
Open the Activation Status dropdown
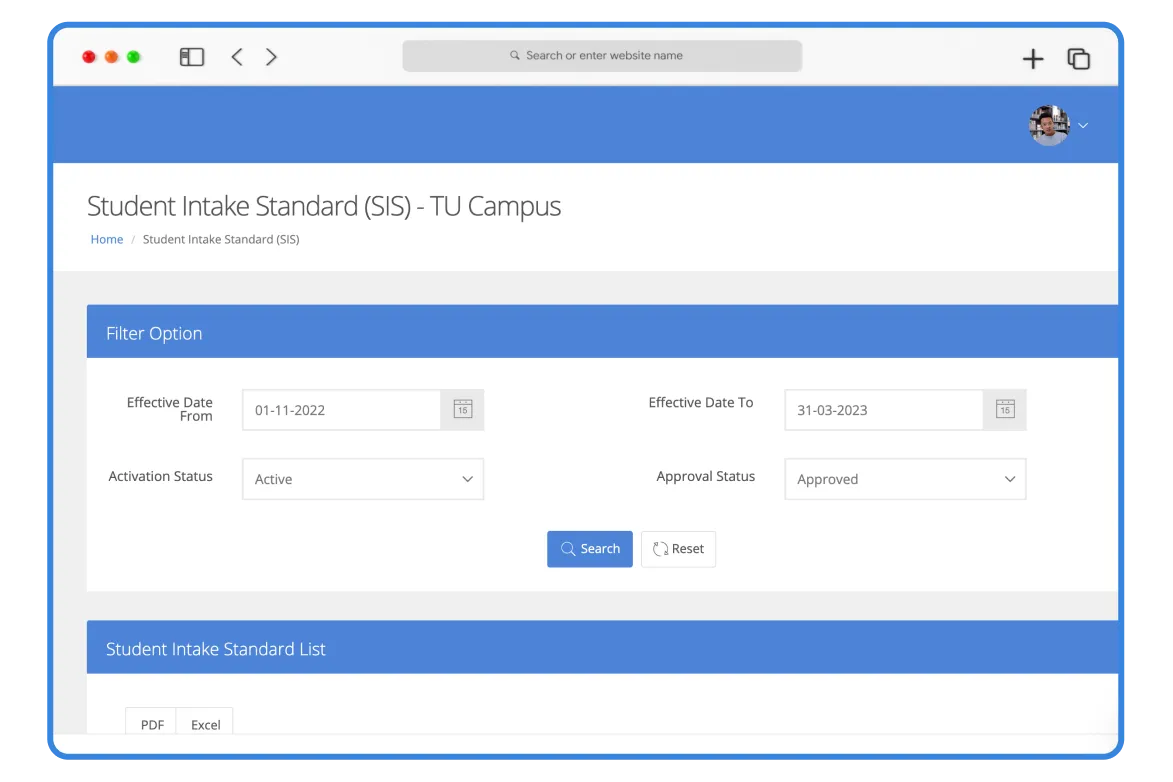click(363, 479)
